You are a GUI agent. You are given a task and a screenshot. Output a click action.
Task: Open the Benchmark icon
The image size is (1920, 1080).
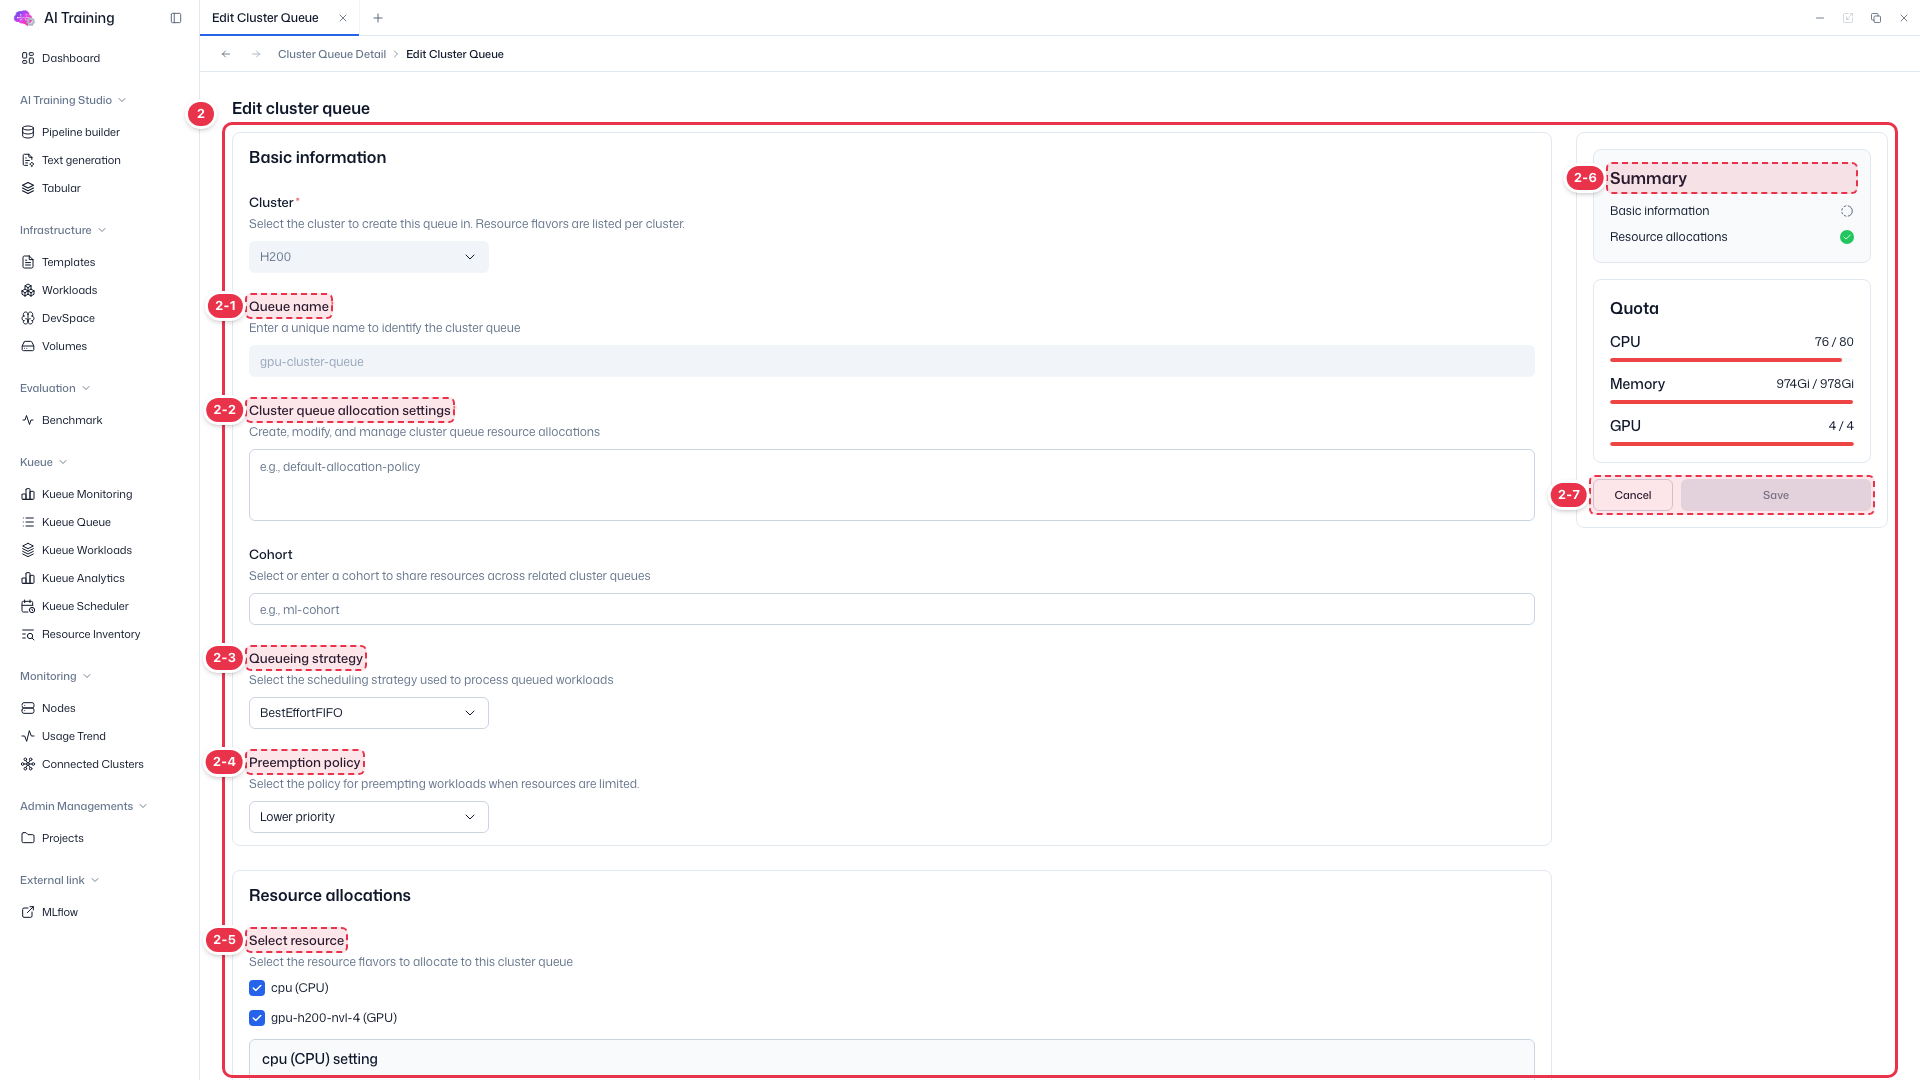(x=28, y=420)
